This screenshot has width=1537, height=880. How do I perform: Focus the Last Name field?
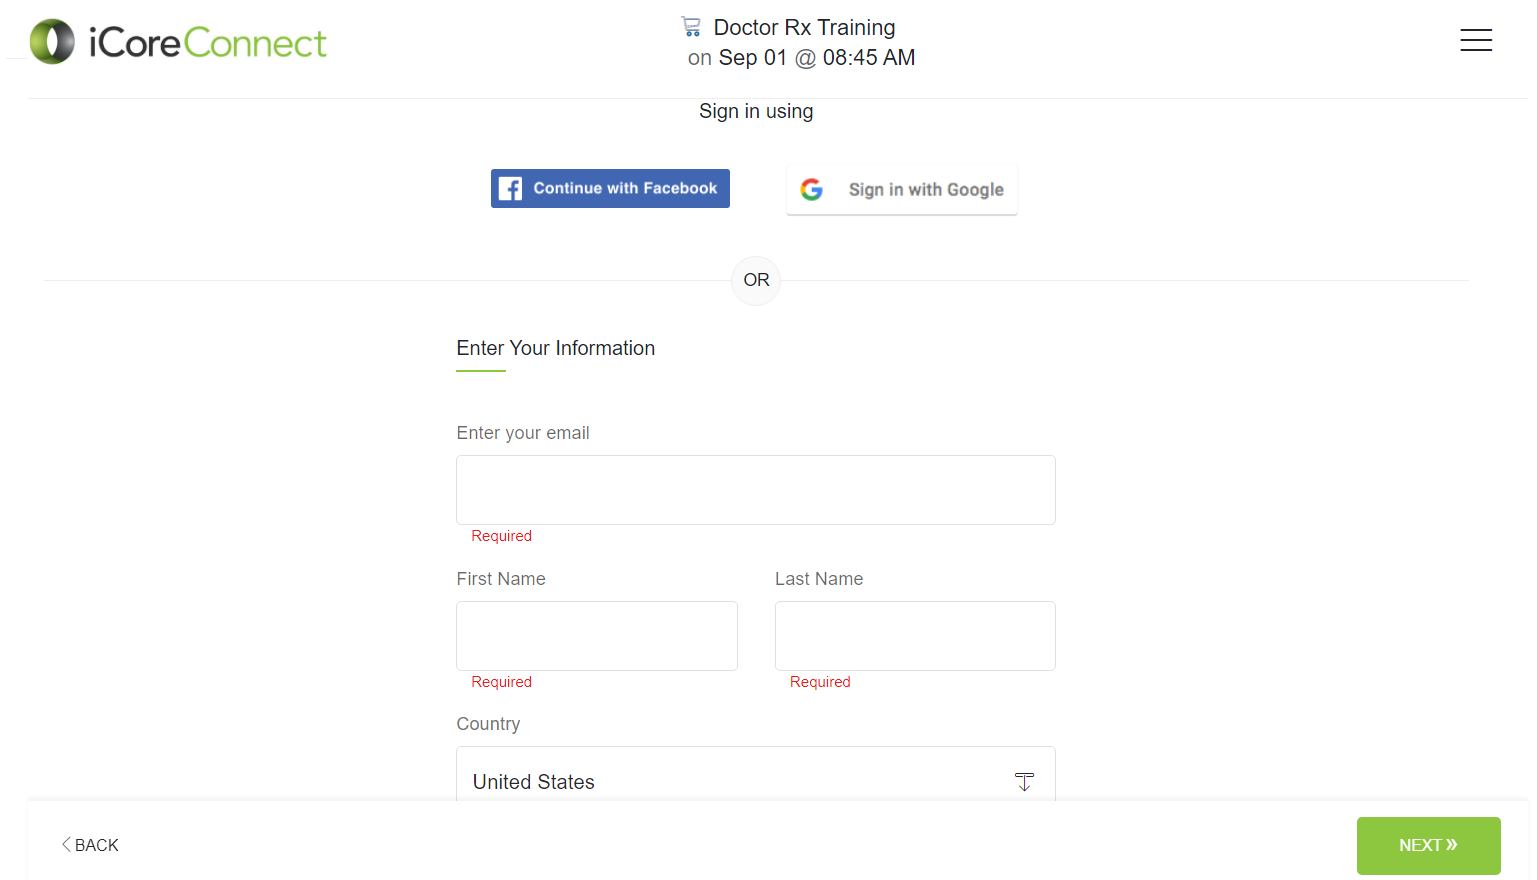[915, 636]
